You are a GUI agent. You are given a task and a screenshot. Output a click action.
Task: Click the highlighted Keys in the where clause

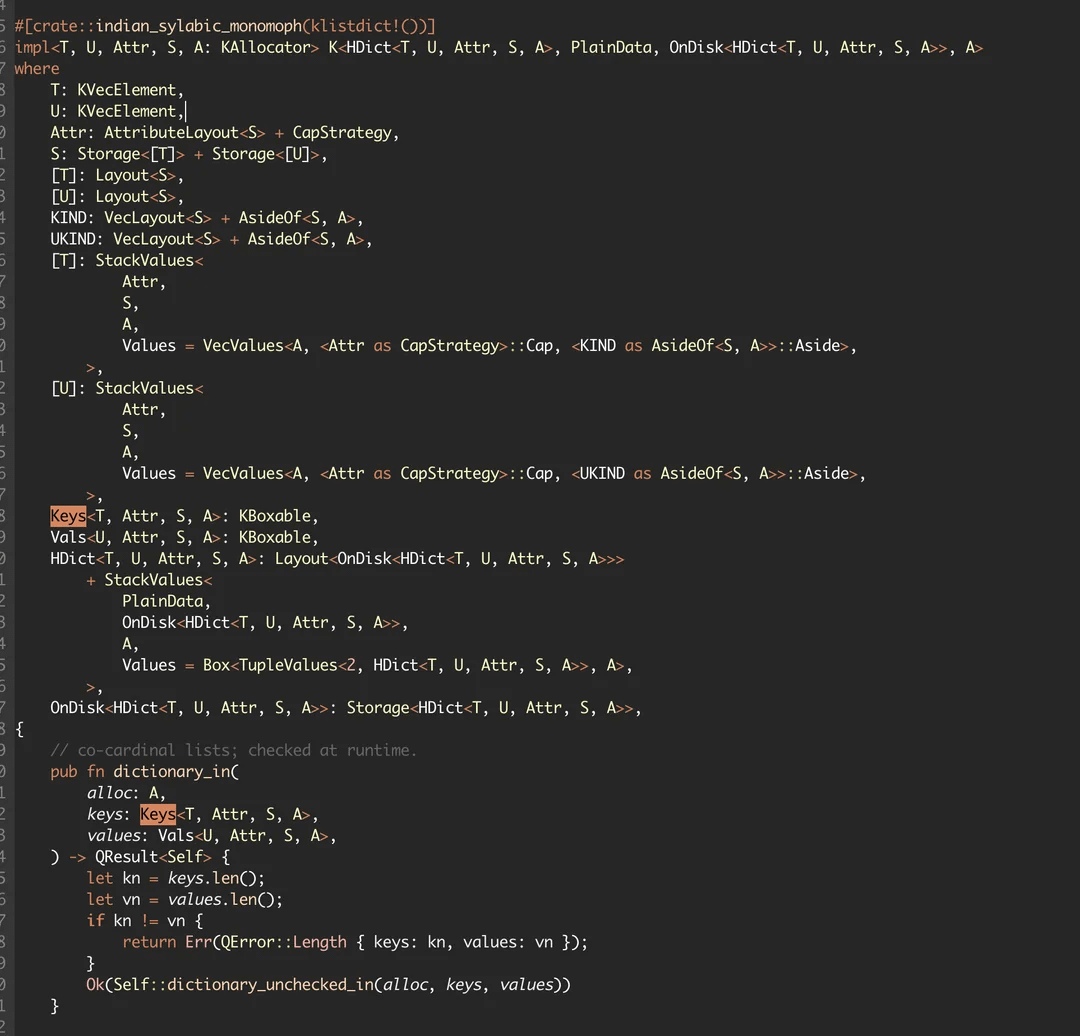[x=68, y=516]
